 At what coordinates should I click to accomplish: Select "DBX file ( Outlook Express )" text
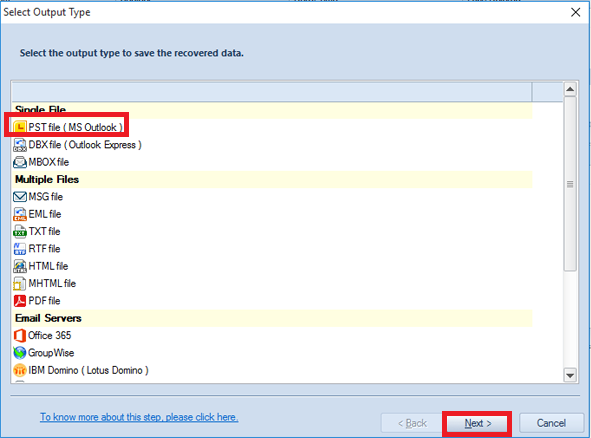coord(85,145)
